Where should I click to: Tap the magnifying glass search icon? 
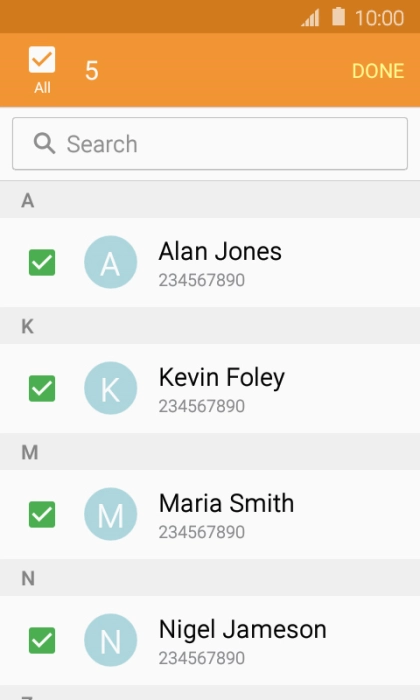click(x=44, y=144)
